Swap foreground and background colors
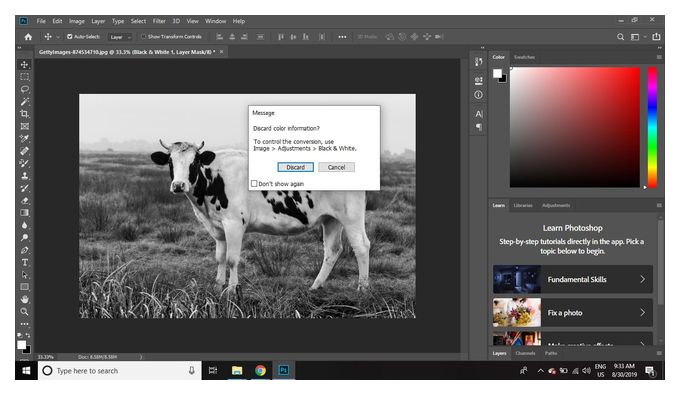This screenshot has height=395, width=680. pos(28,335)
